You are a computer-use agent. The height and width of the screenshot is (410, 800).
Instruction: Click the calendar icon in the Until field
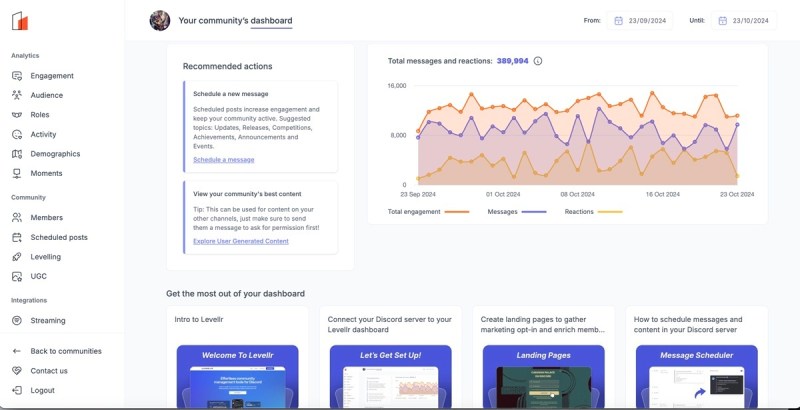722,21
